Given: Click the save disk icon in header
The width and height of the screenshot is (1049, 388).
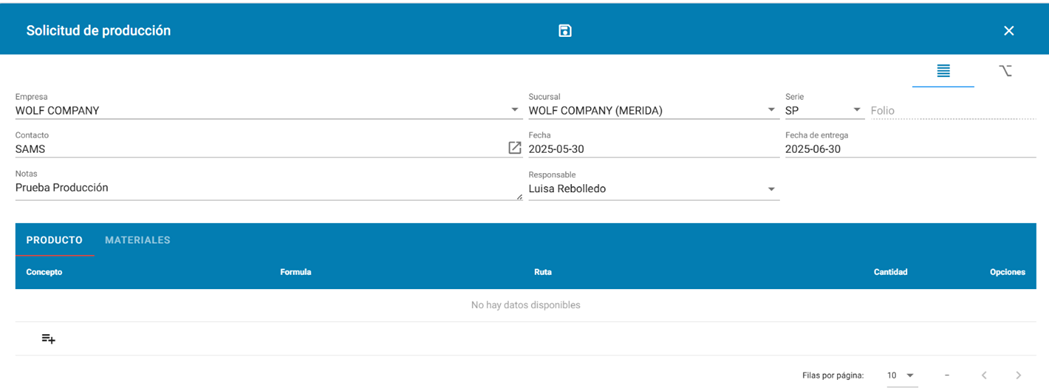Looking at the screenshot, I should click(565, 31).
